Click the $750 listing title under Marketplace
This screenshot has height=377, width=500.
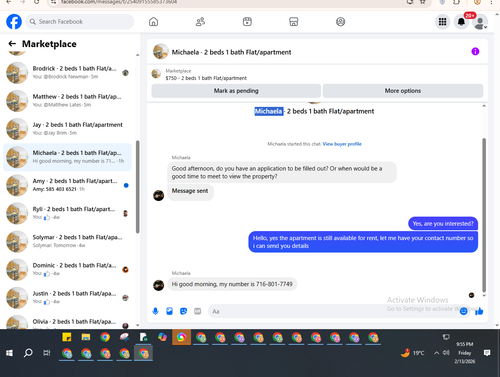[206, 78]
